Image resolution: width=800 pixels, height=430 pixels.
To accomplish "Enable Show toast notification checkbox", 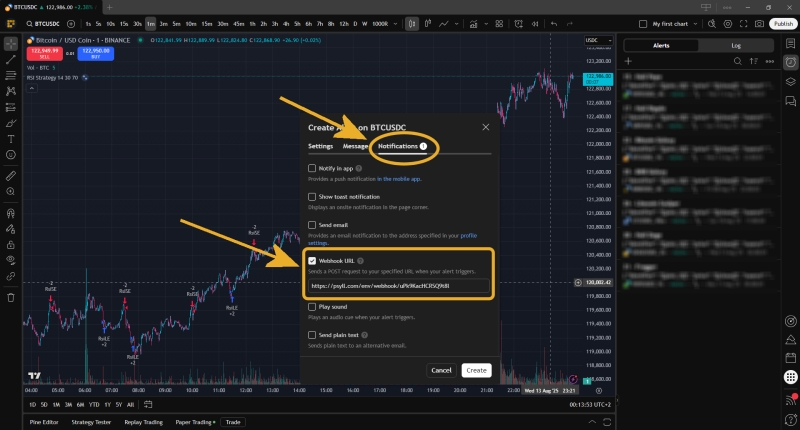I will pos(312,196).
